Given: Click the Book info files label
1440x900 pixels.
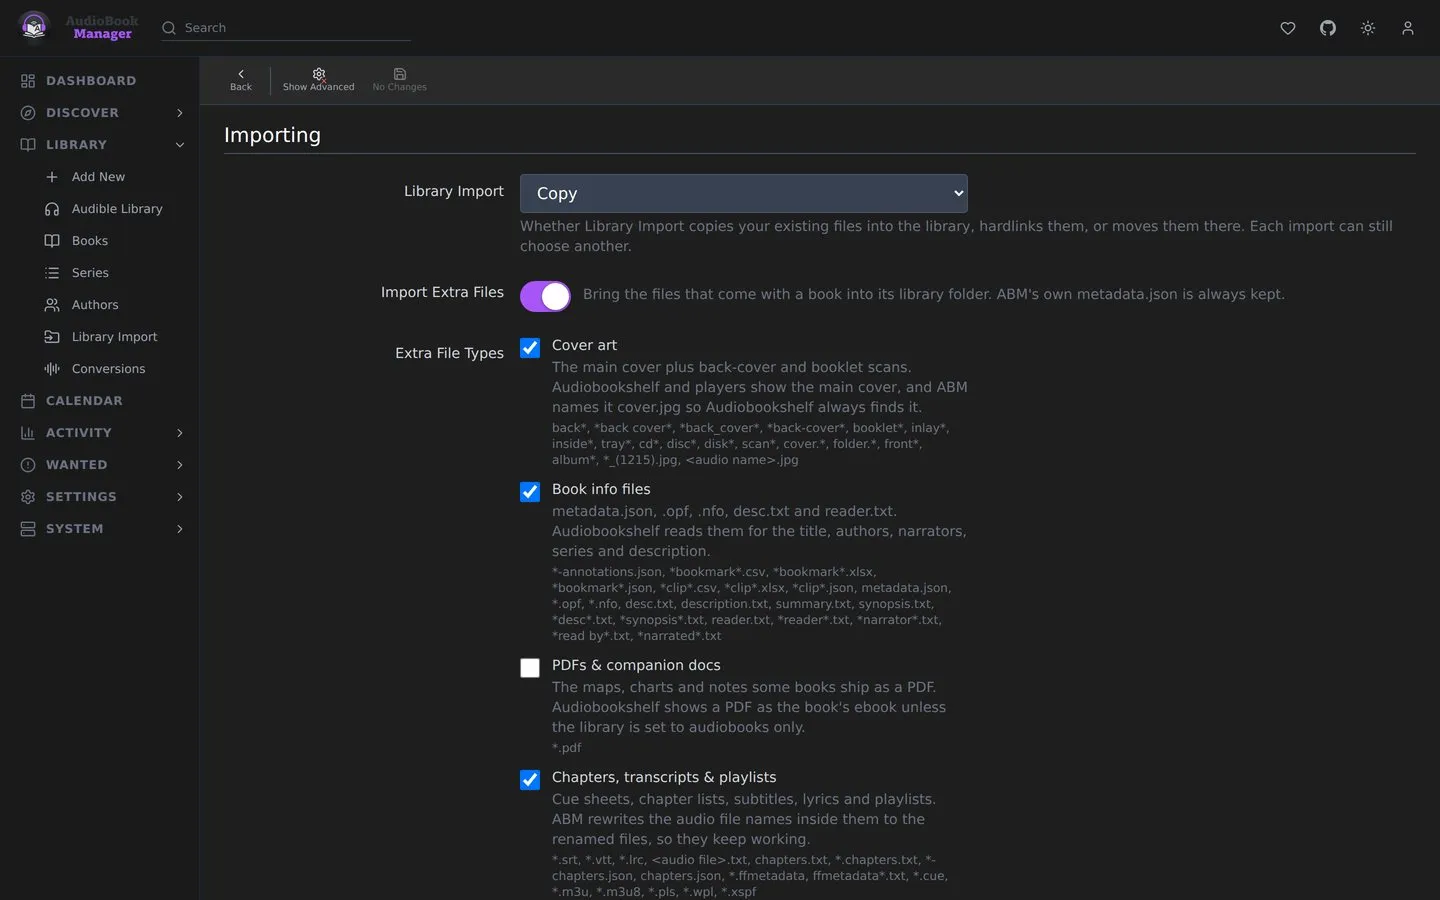Looking at the screenshot, I should pyautogui.click(x=601, y=489).
